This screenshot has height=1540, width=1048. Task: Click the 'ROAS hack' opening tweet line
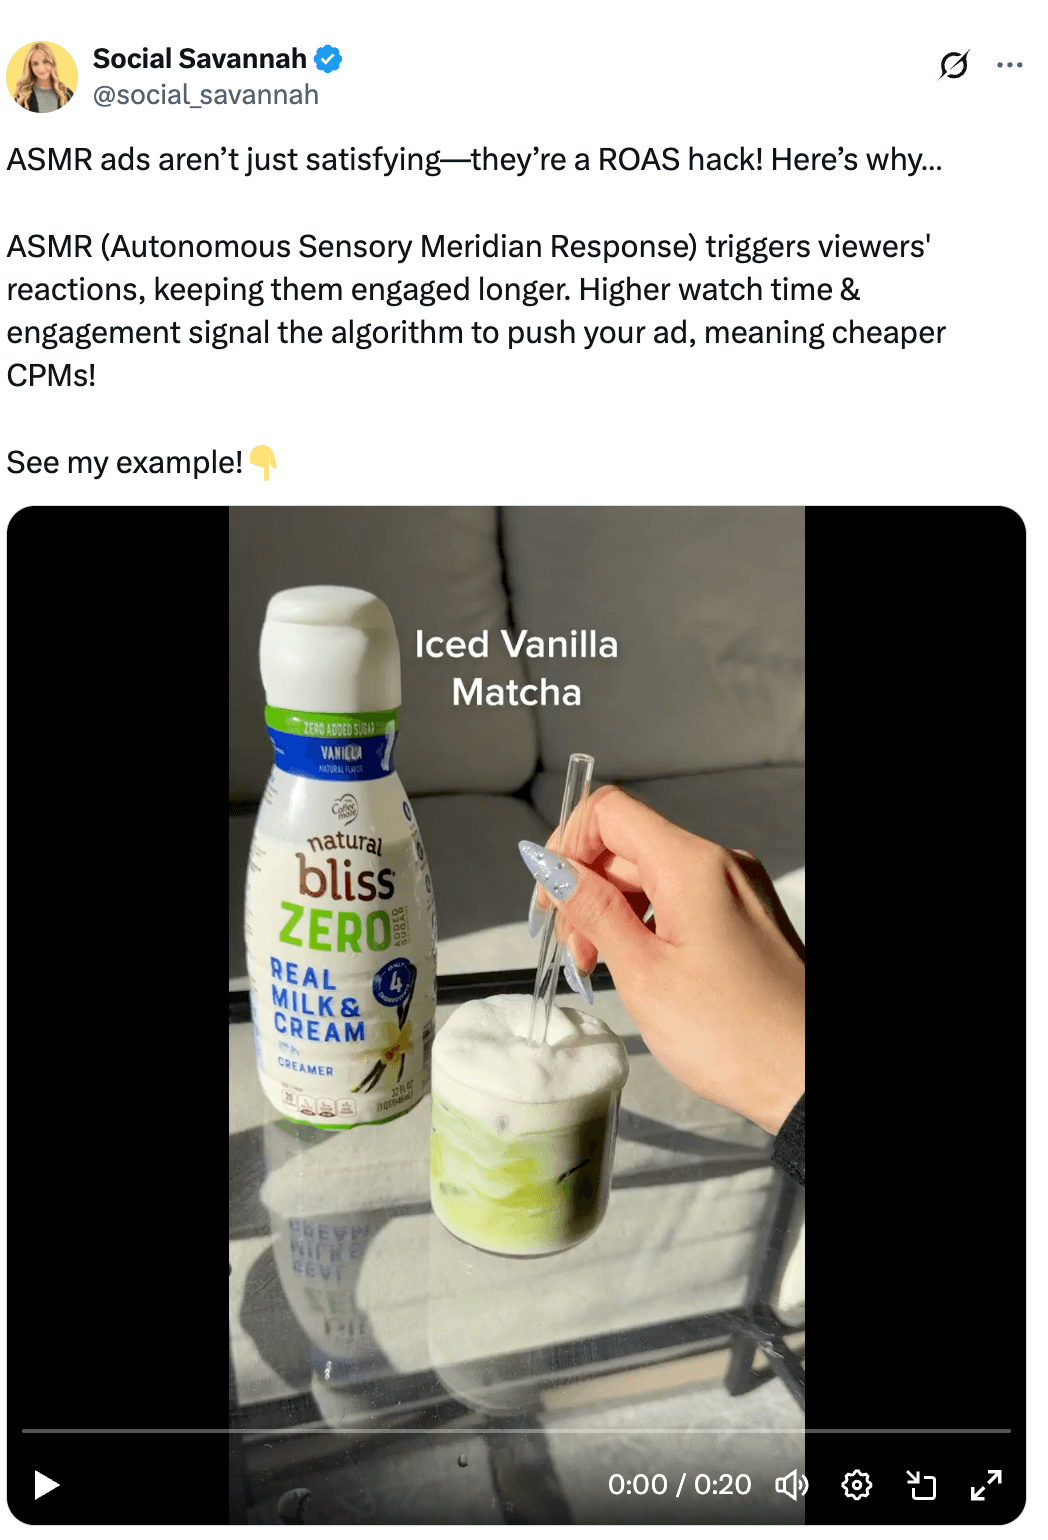[474, 160]
